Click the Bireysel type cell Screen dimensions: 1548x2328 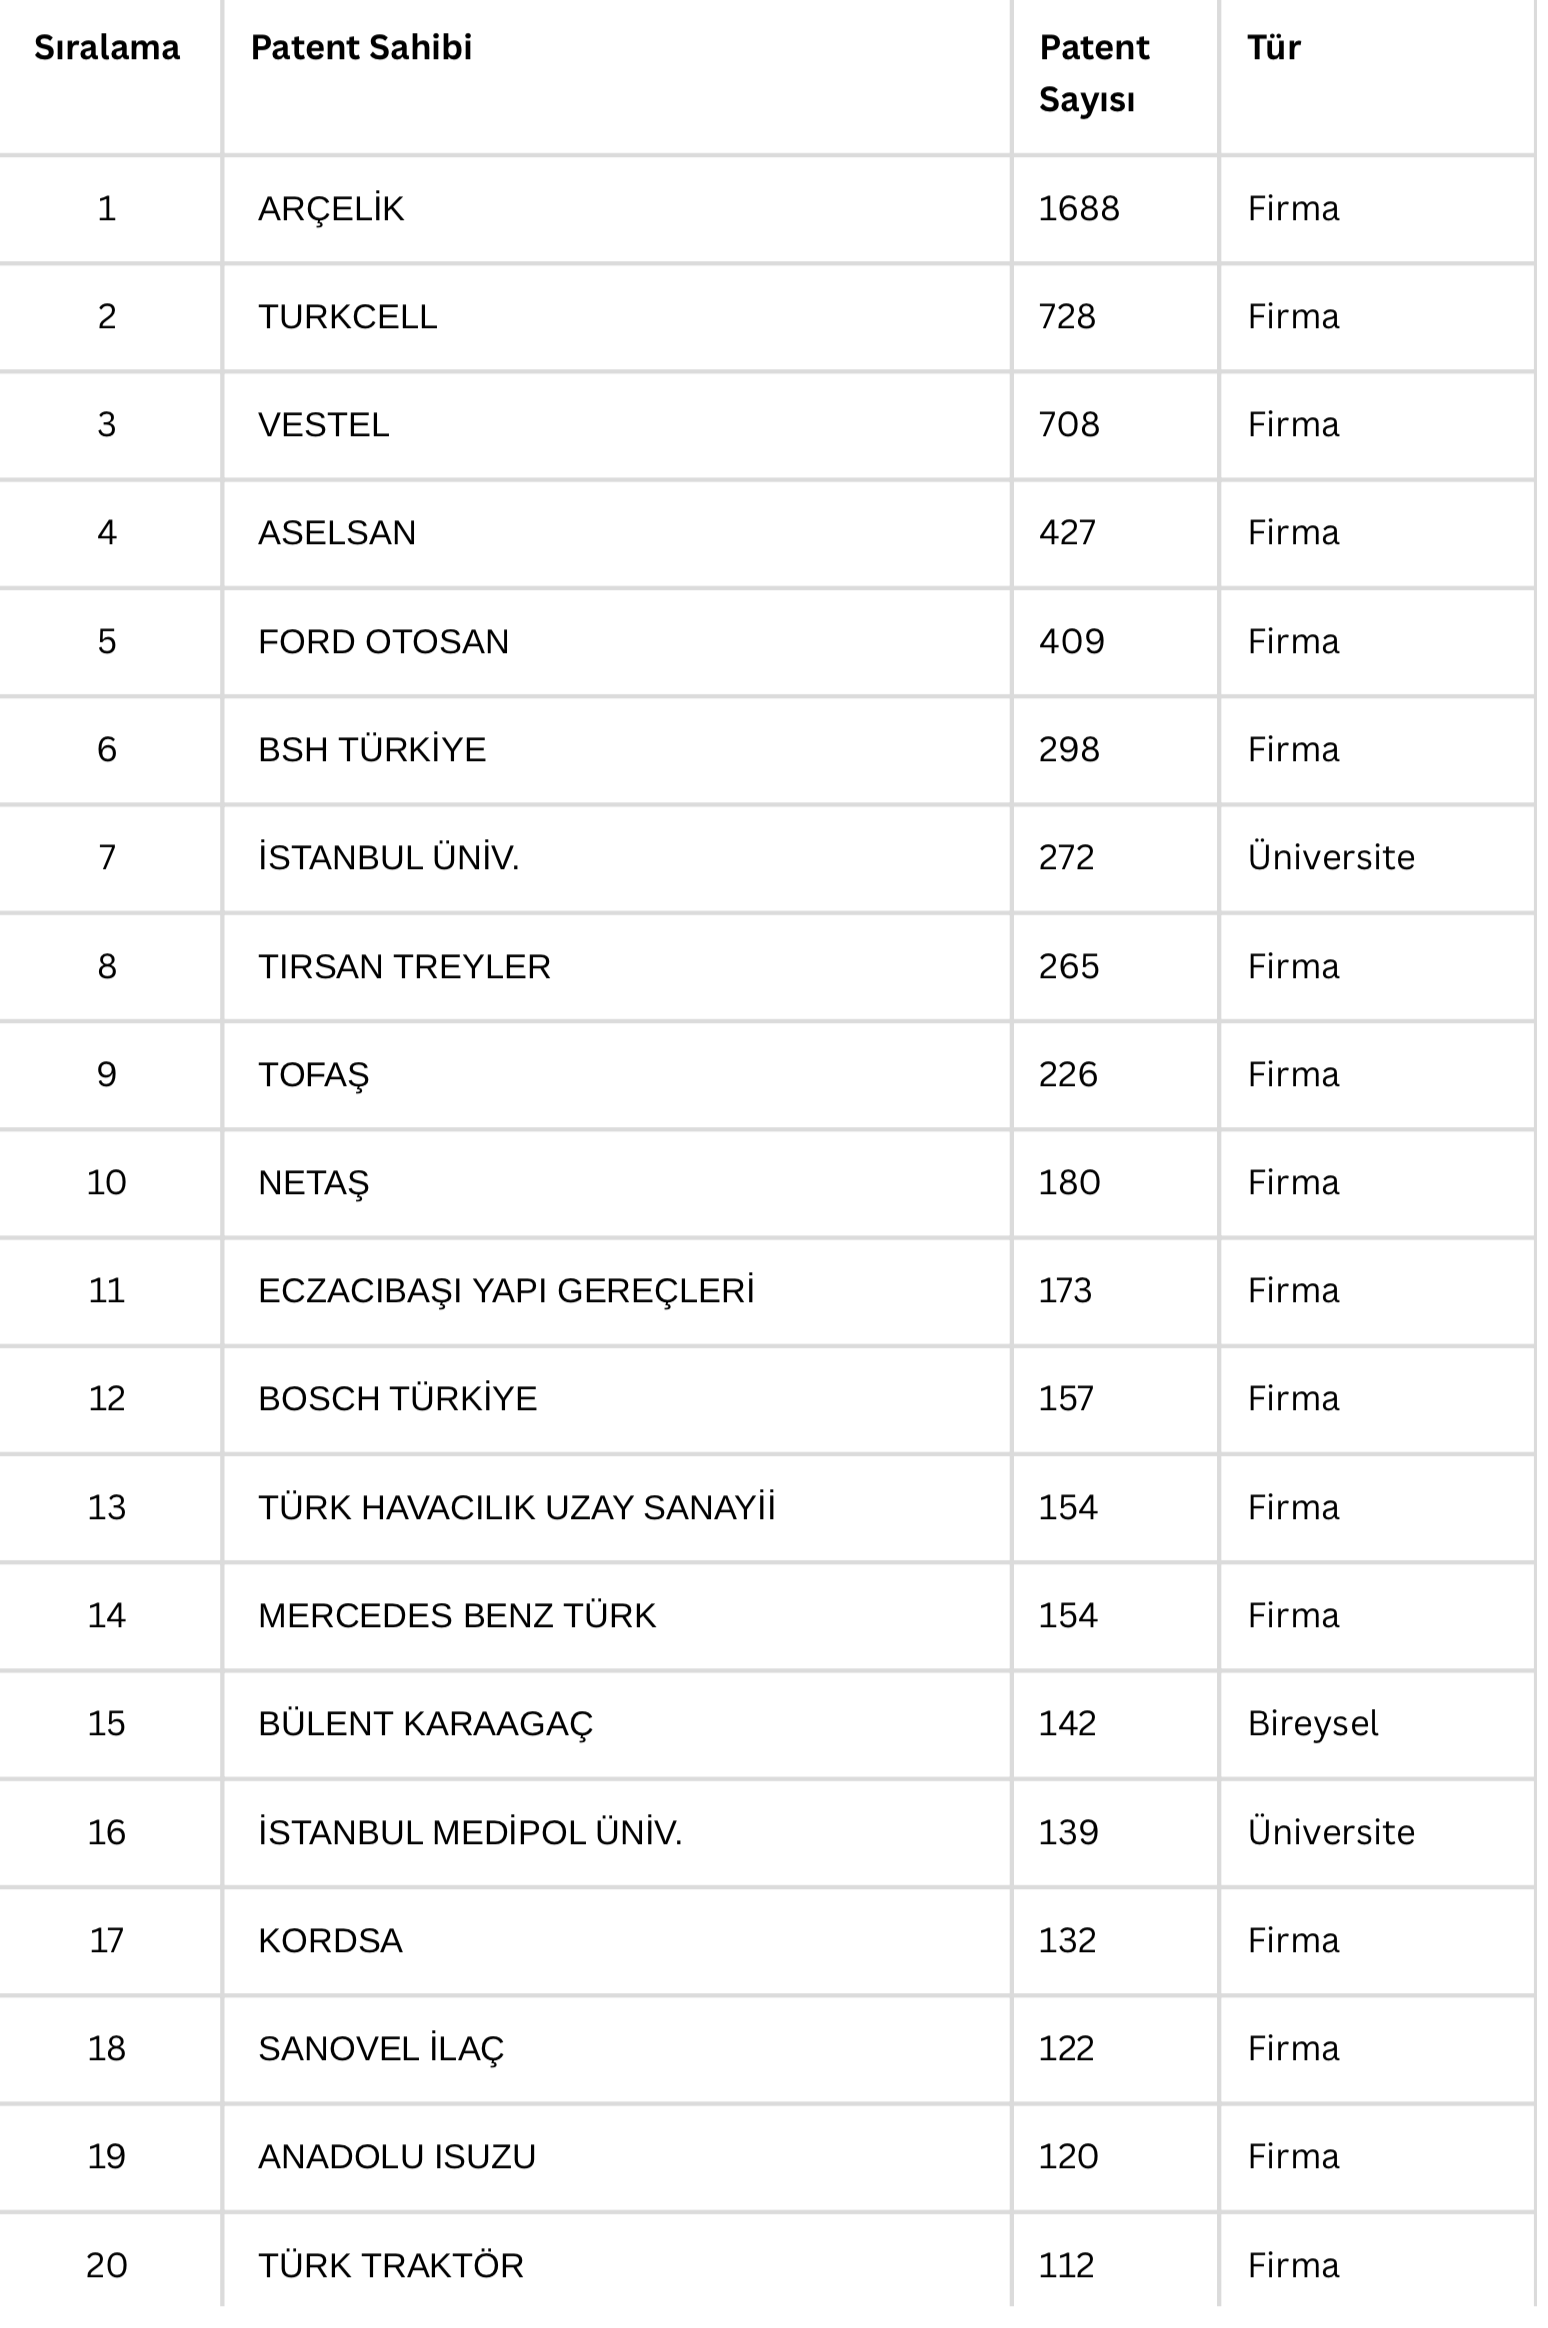point(1312,1724)
